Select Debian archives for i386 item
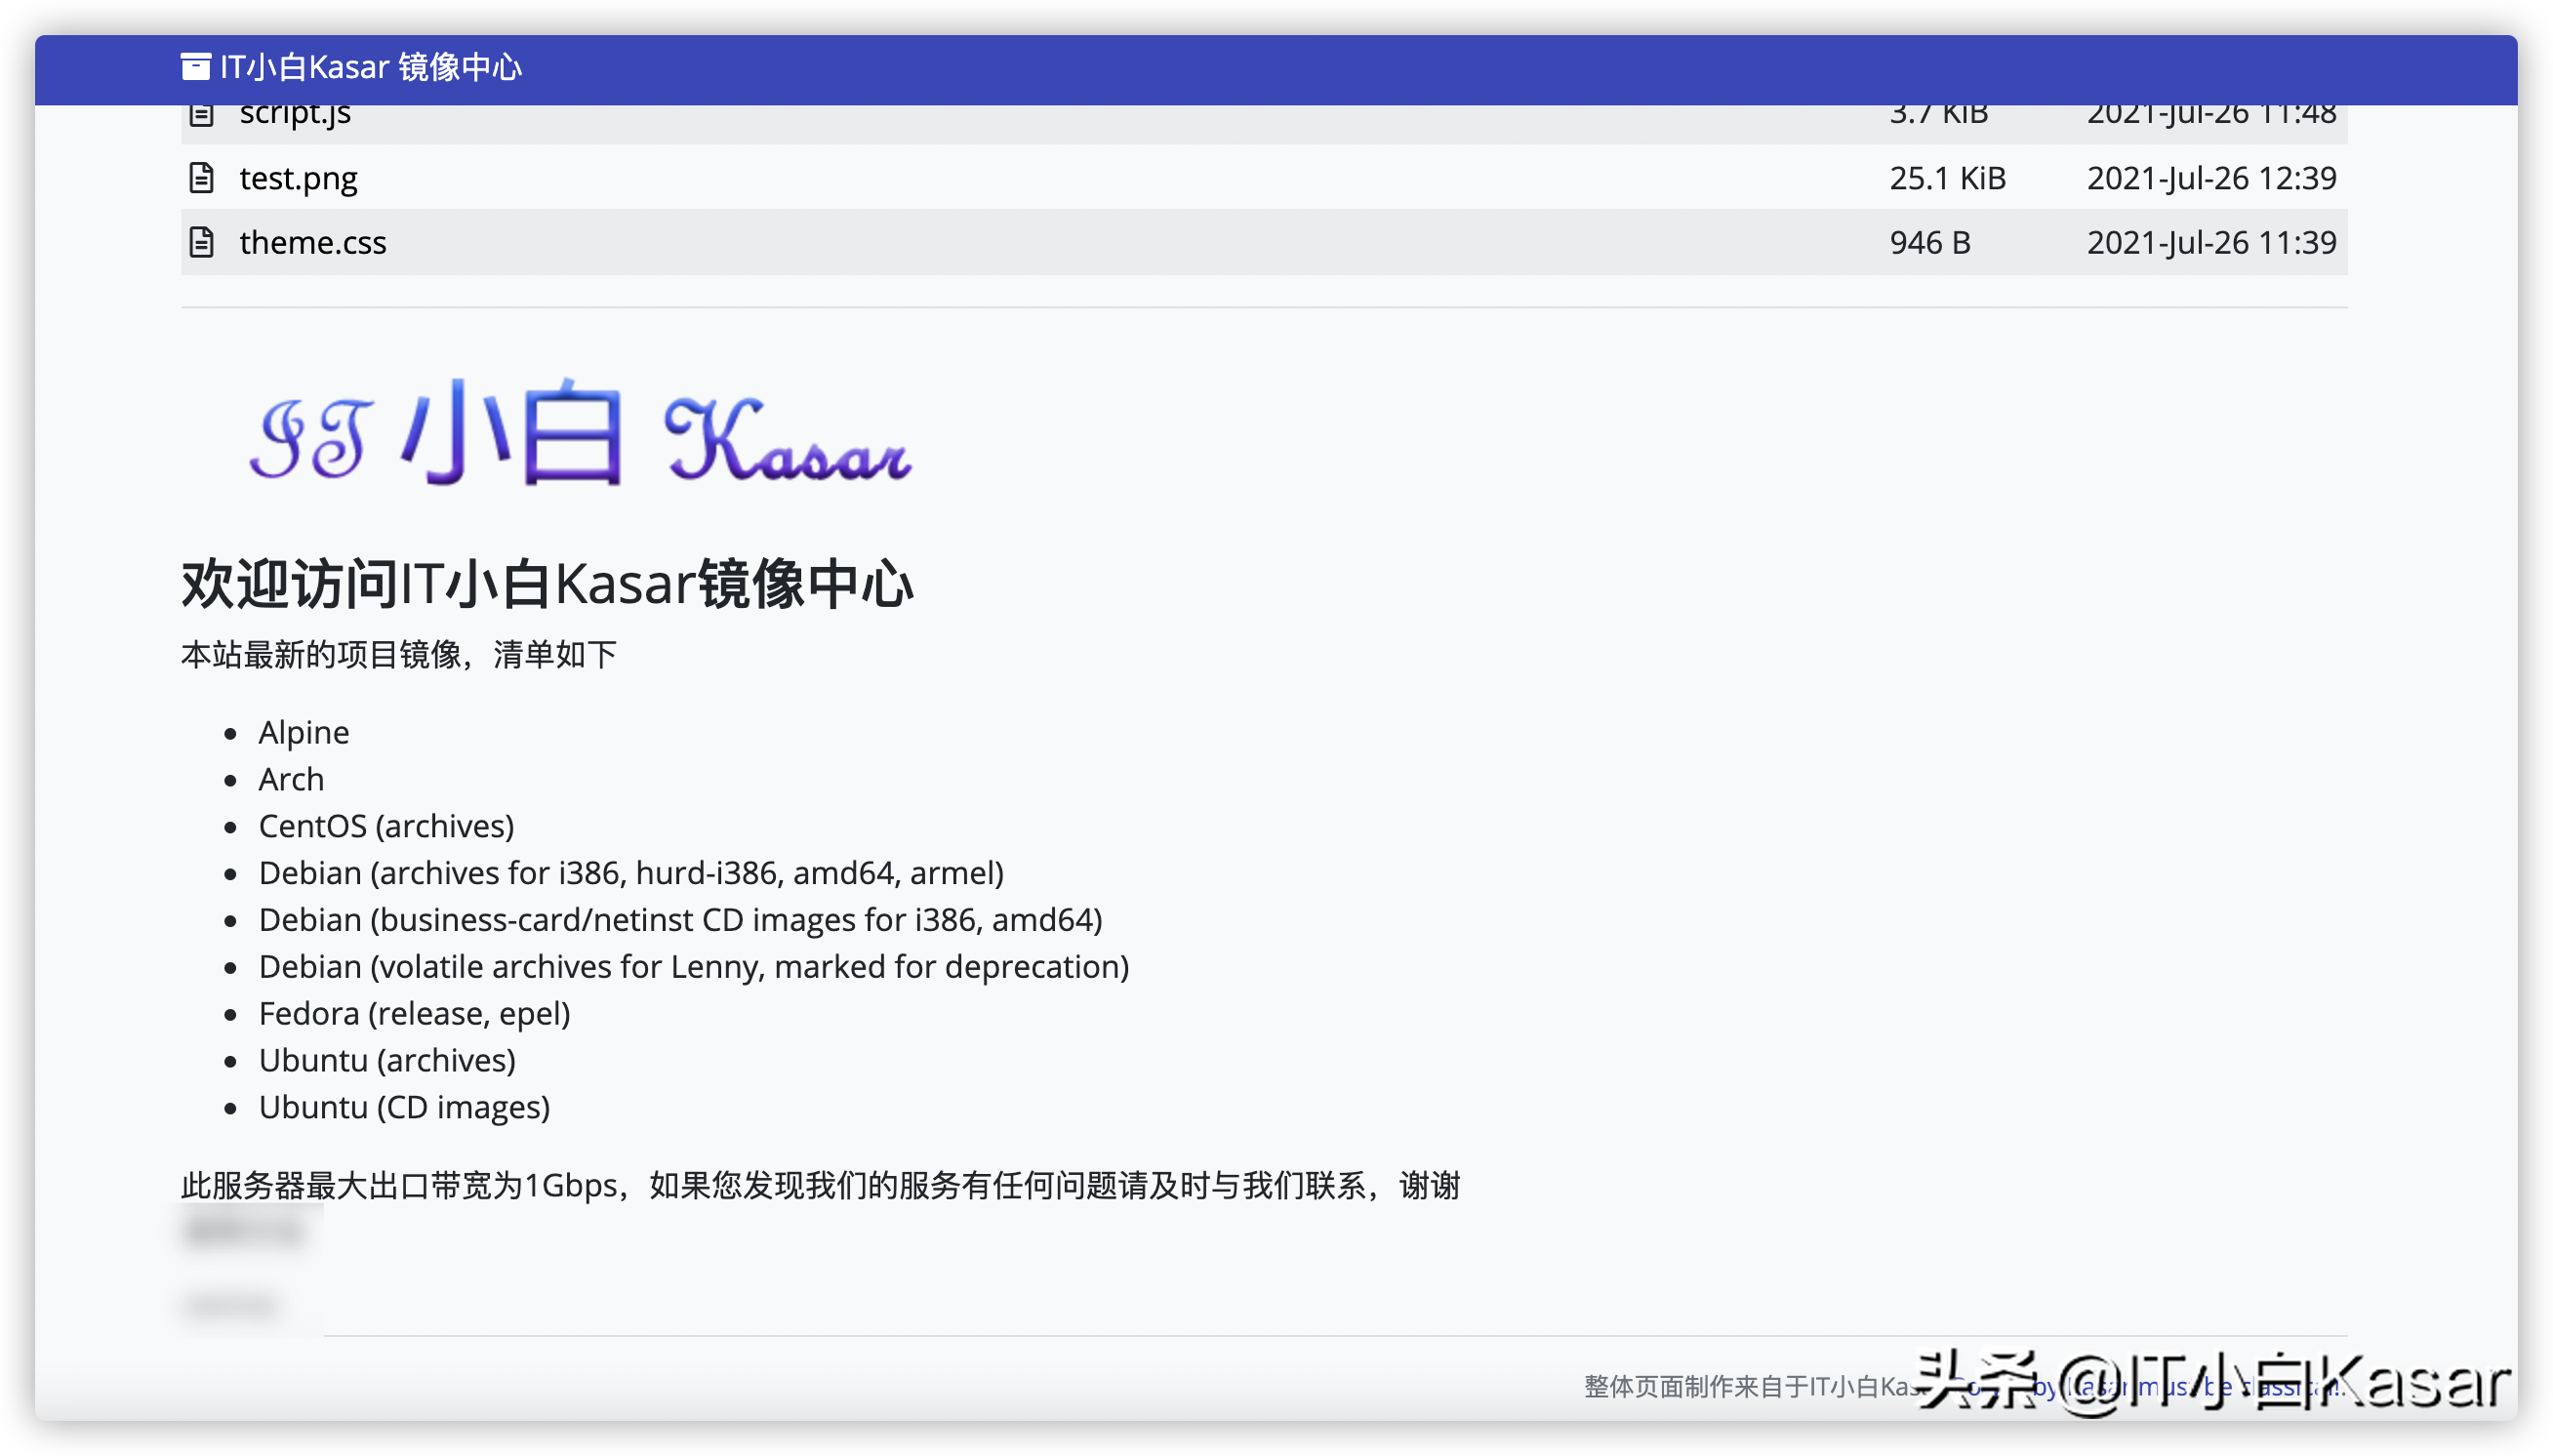The height and width of the screenshot is (1456, 2553). 631,873
